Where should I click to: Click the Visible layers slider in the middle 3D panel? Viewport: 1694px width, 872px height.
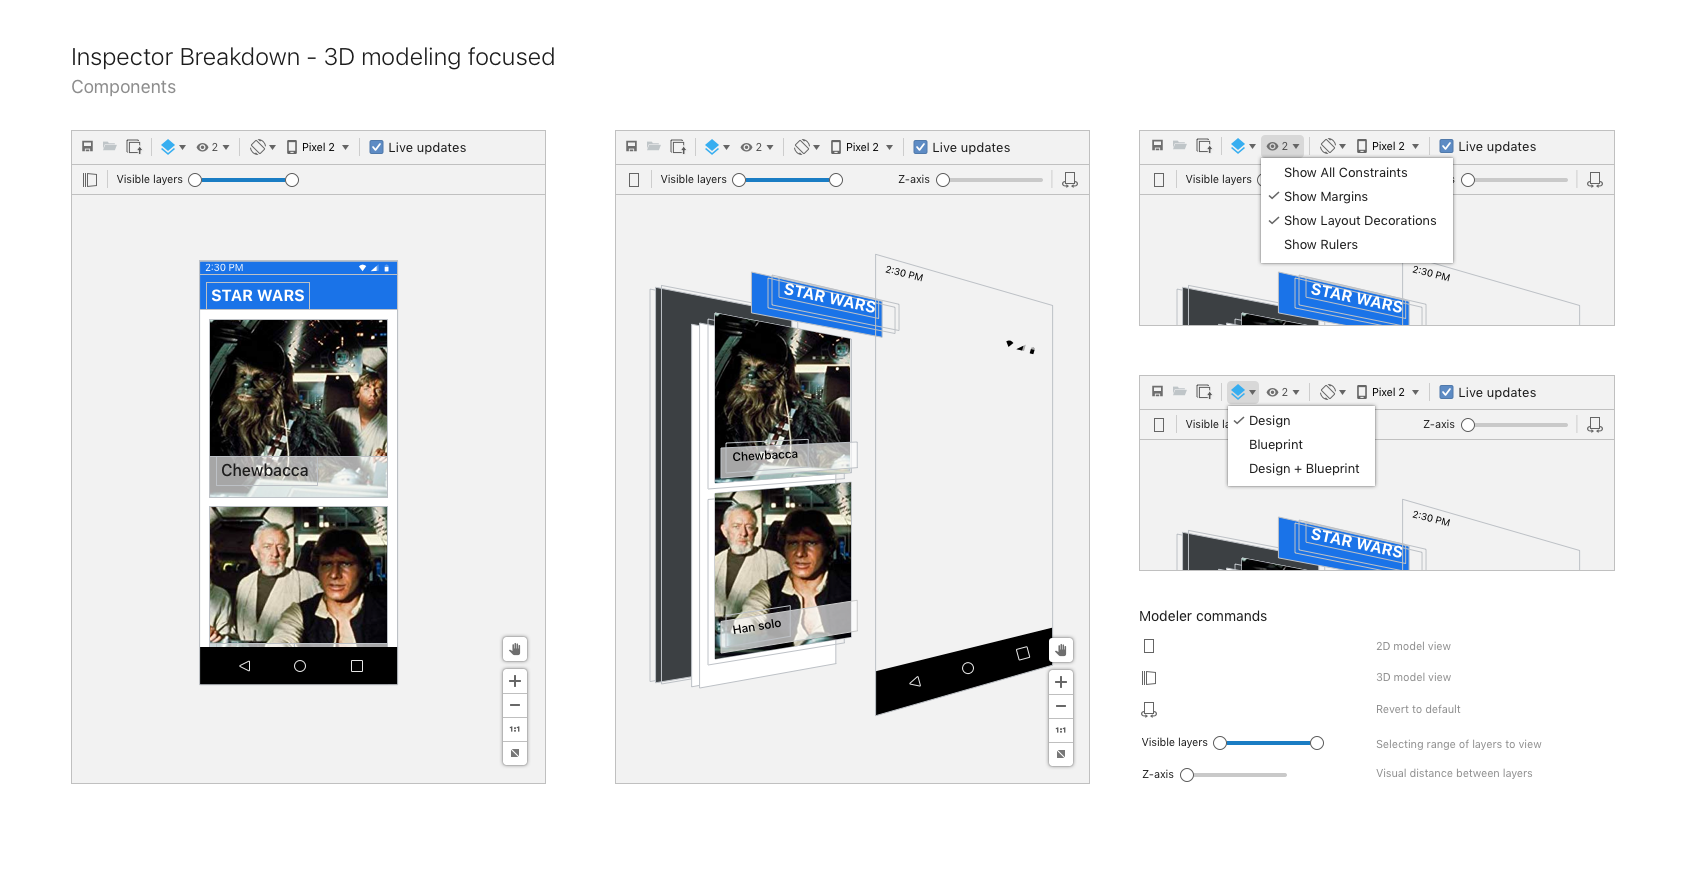coord(787,180)
